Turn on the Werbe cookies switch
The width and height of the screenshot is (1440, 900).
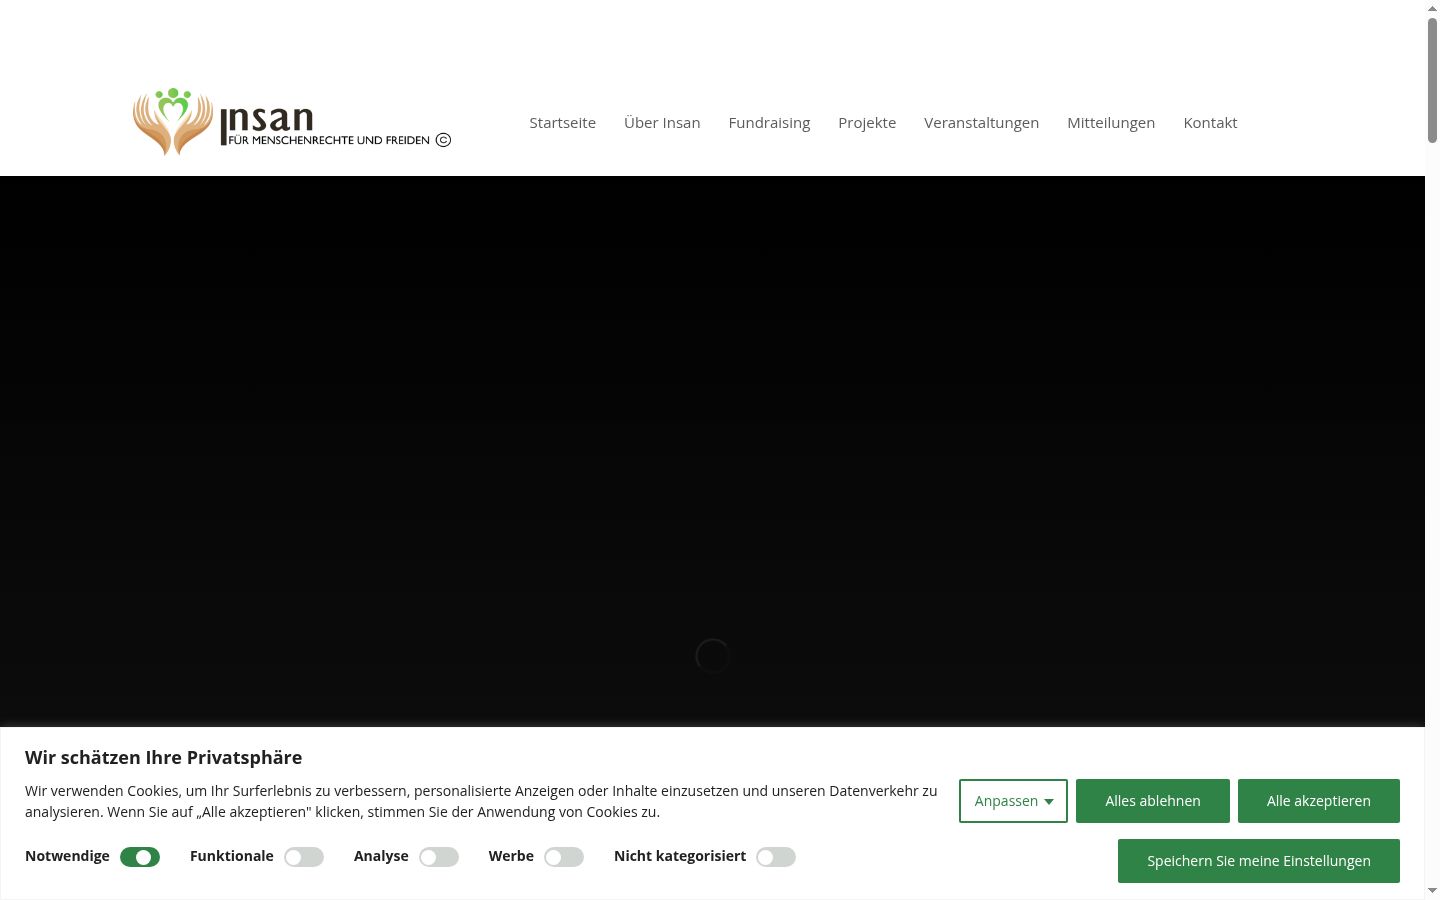(x=564, y=857)
